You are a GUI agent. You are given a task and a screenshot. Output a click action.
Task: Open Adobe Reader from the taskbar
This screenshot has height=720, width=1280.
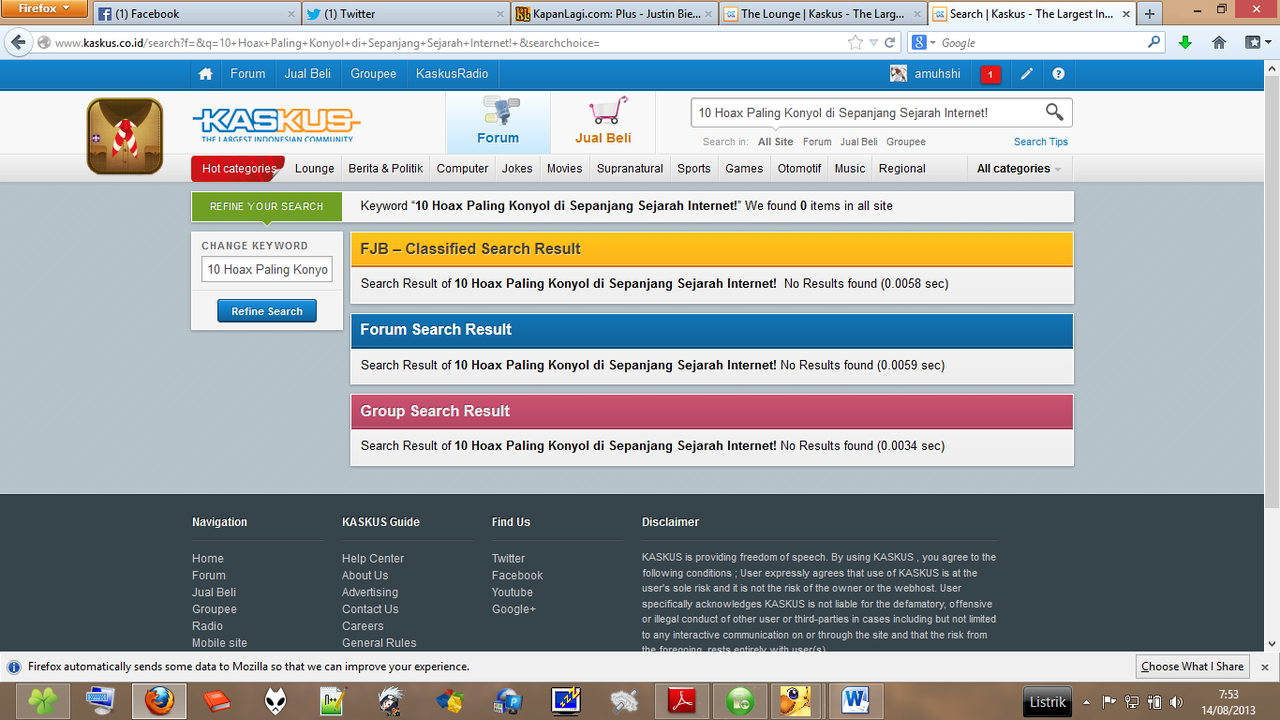click(682, 701)
